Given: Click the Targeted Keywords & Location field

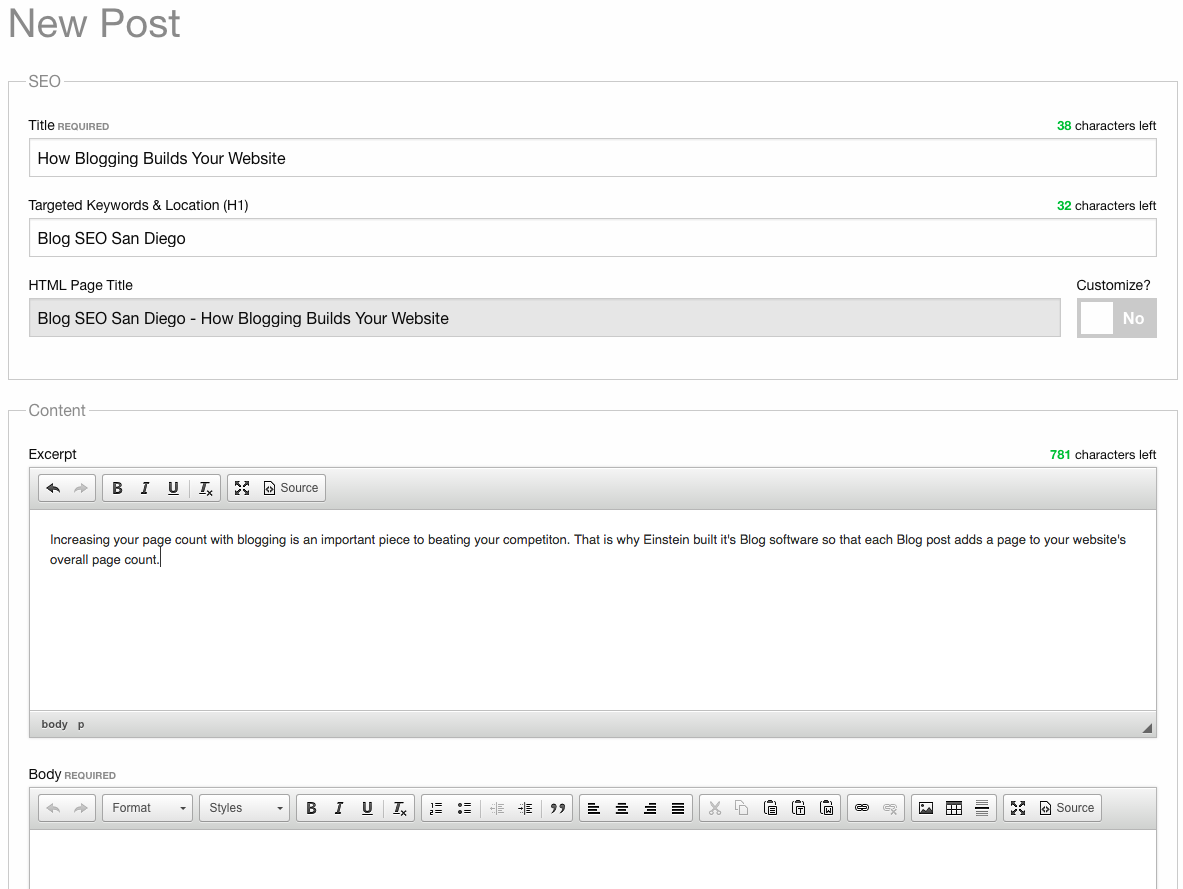Looking at the screenshot, I should (592, 238).
